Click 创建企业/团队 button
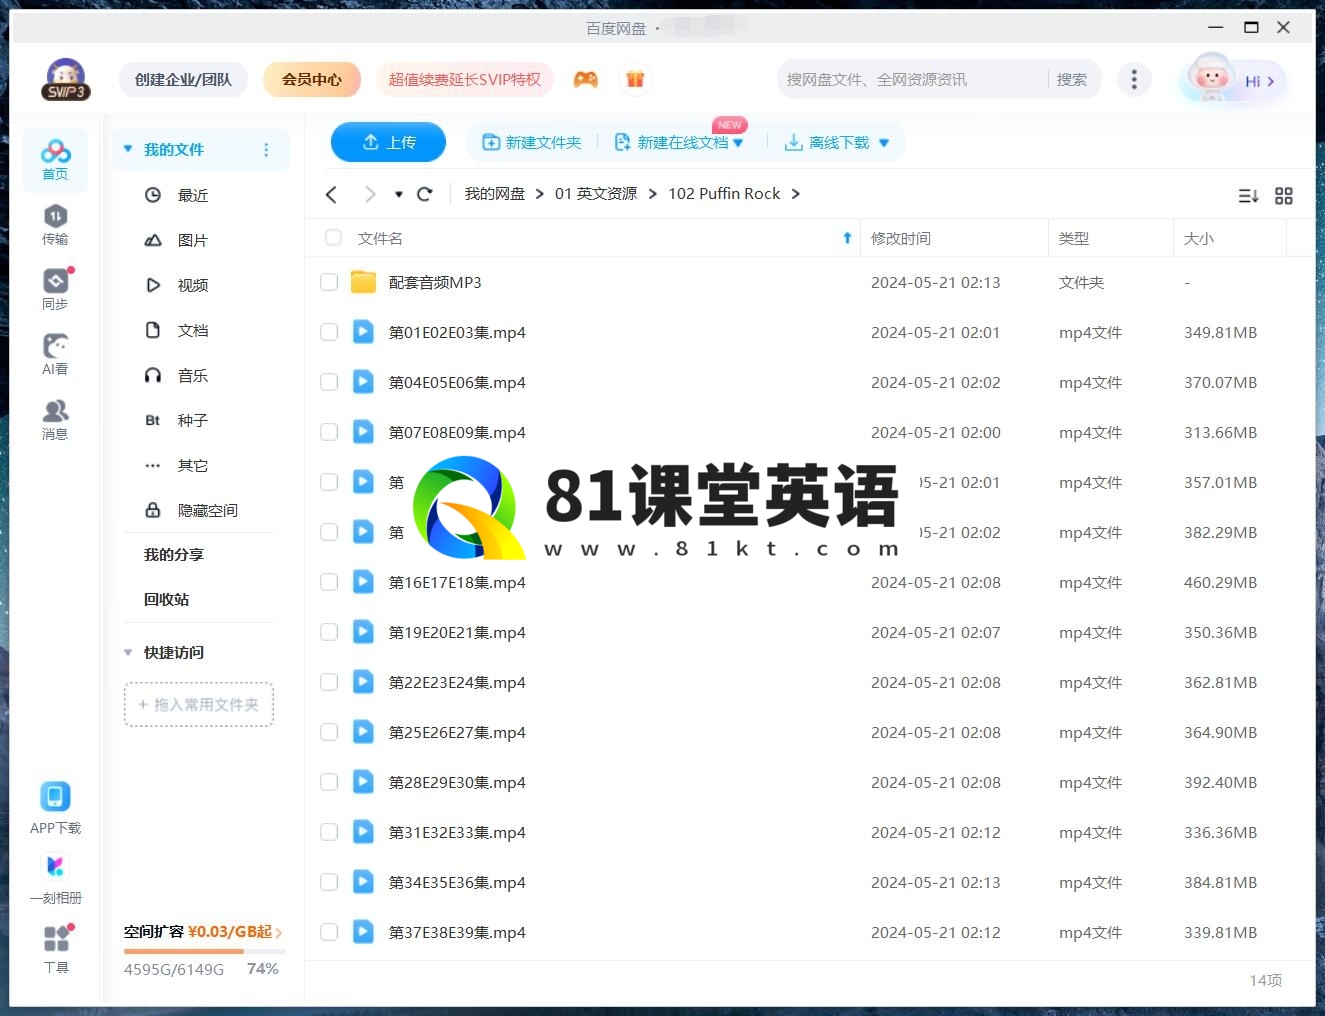 click(x=183, y=79)
